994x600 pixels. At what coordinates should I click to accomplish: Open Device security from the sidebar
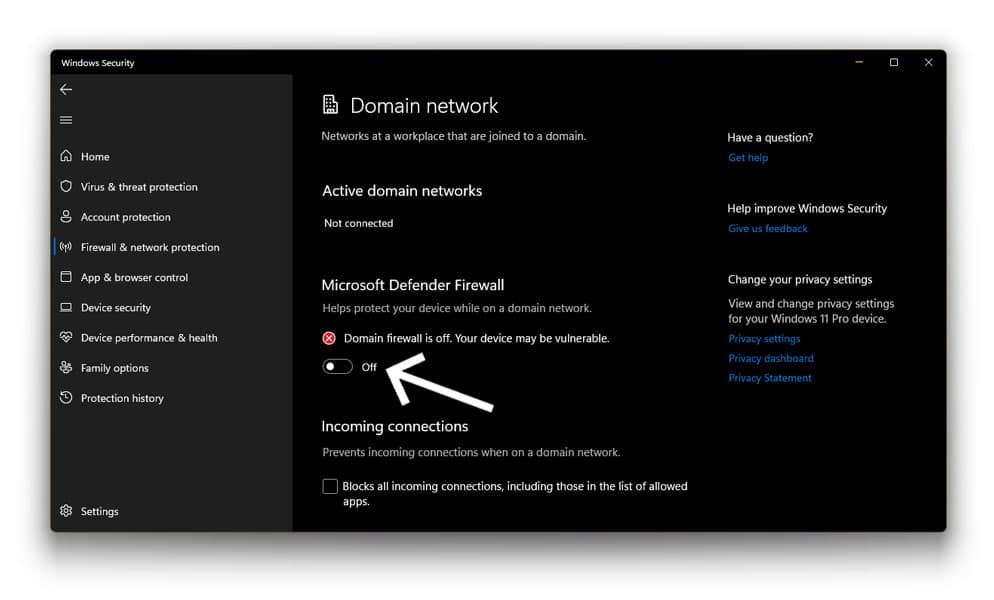(116, 308)
